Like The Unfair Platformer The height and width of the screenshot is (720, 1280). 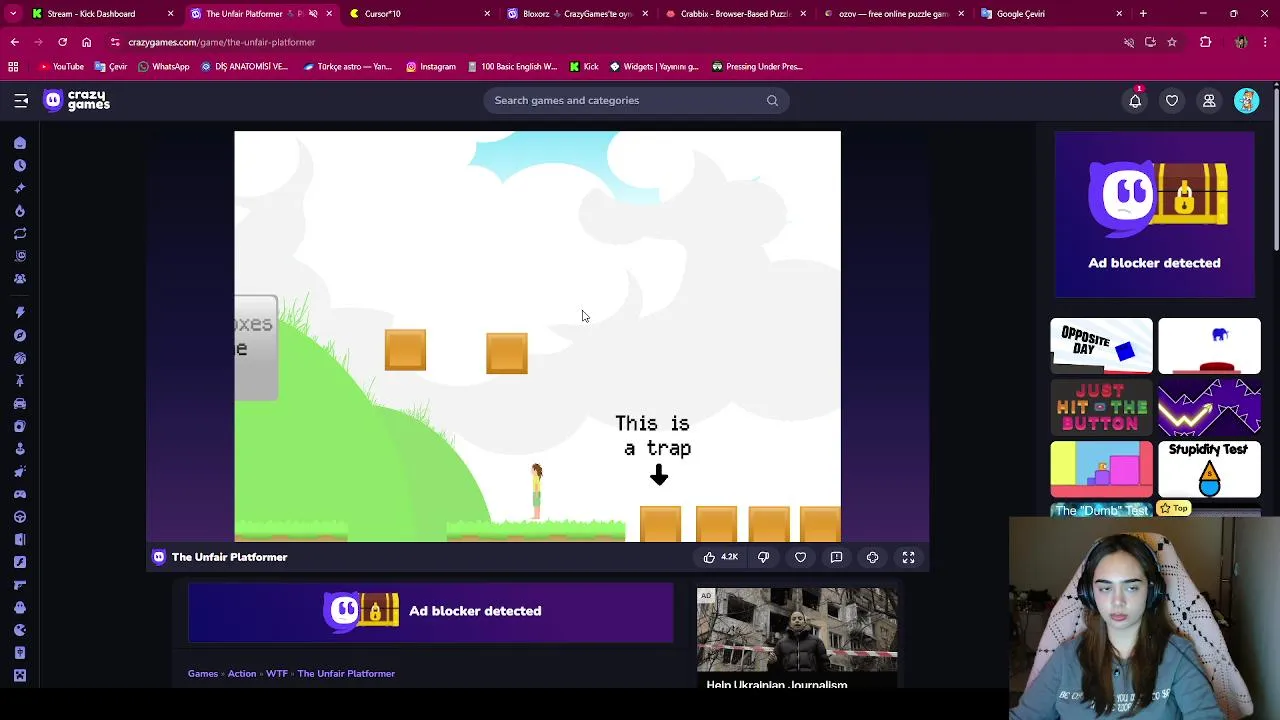(x=720, y=557)
